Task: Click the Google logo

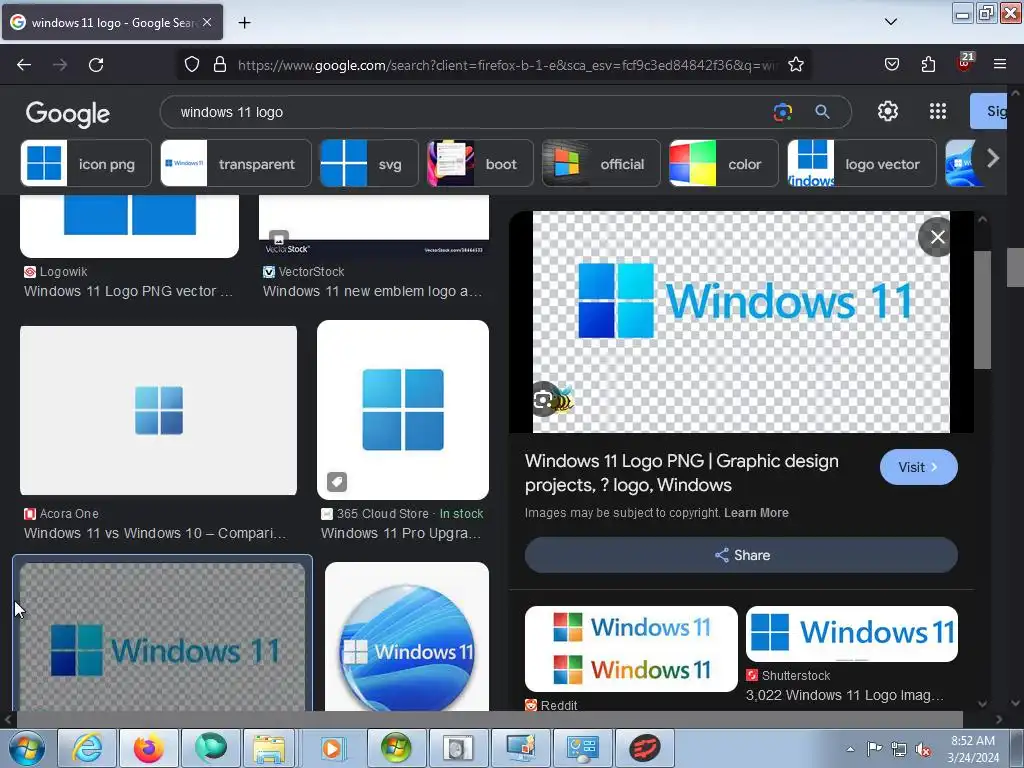Action: 68,114
